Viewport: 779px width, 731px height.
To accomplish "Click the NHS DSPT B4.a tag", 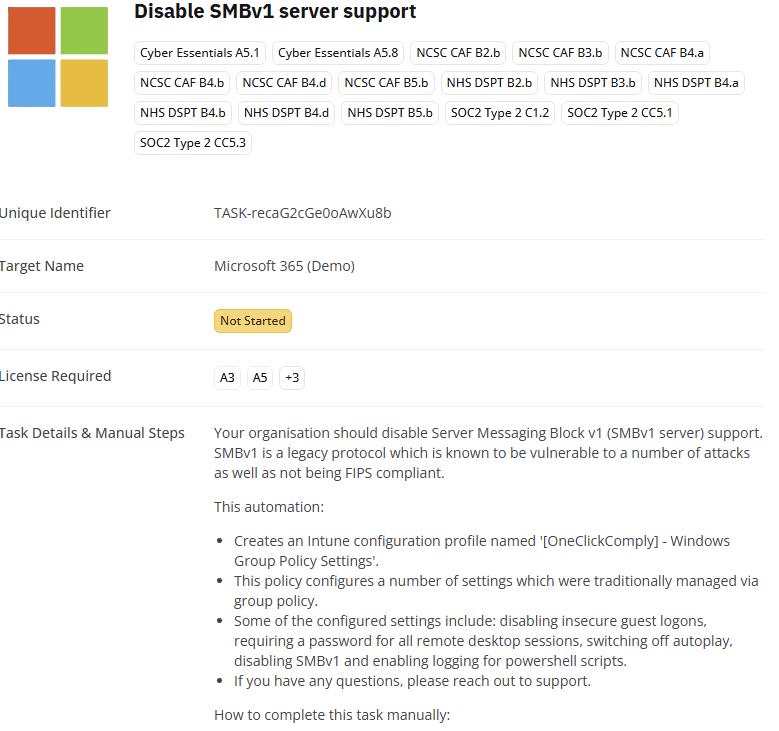I will [696, 83].
